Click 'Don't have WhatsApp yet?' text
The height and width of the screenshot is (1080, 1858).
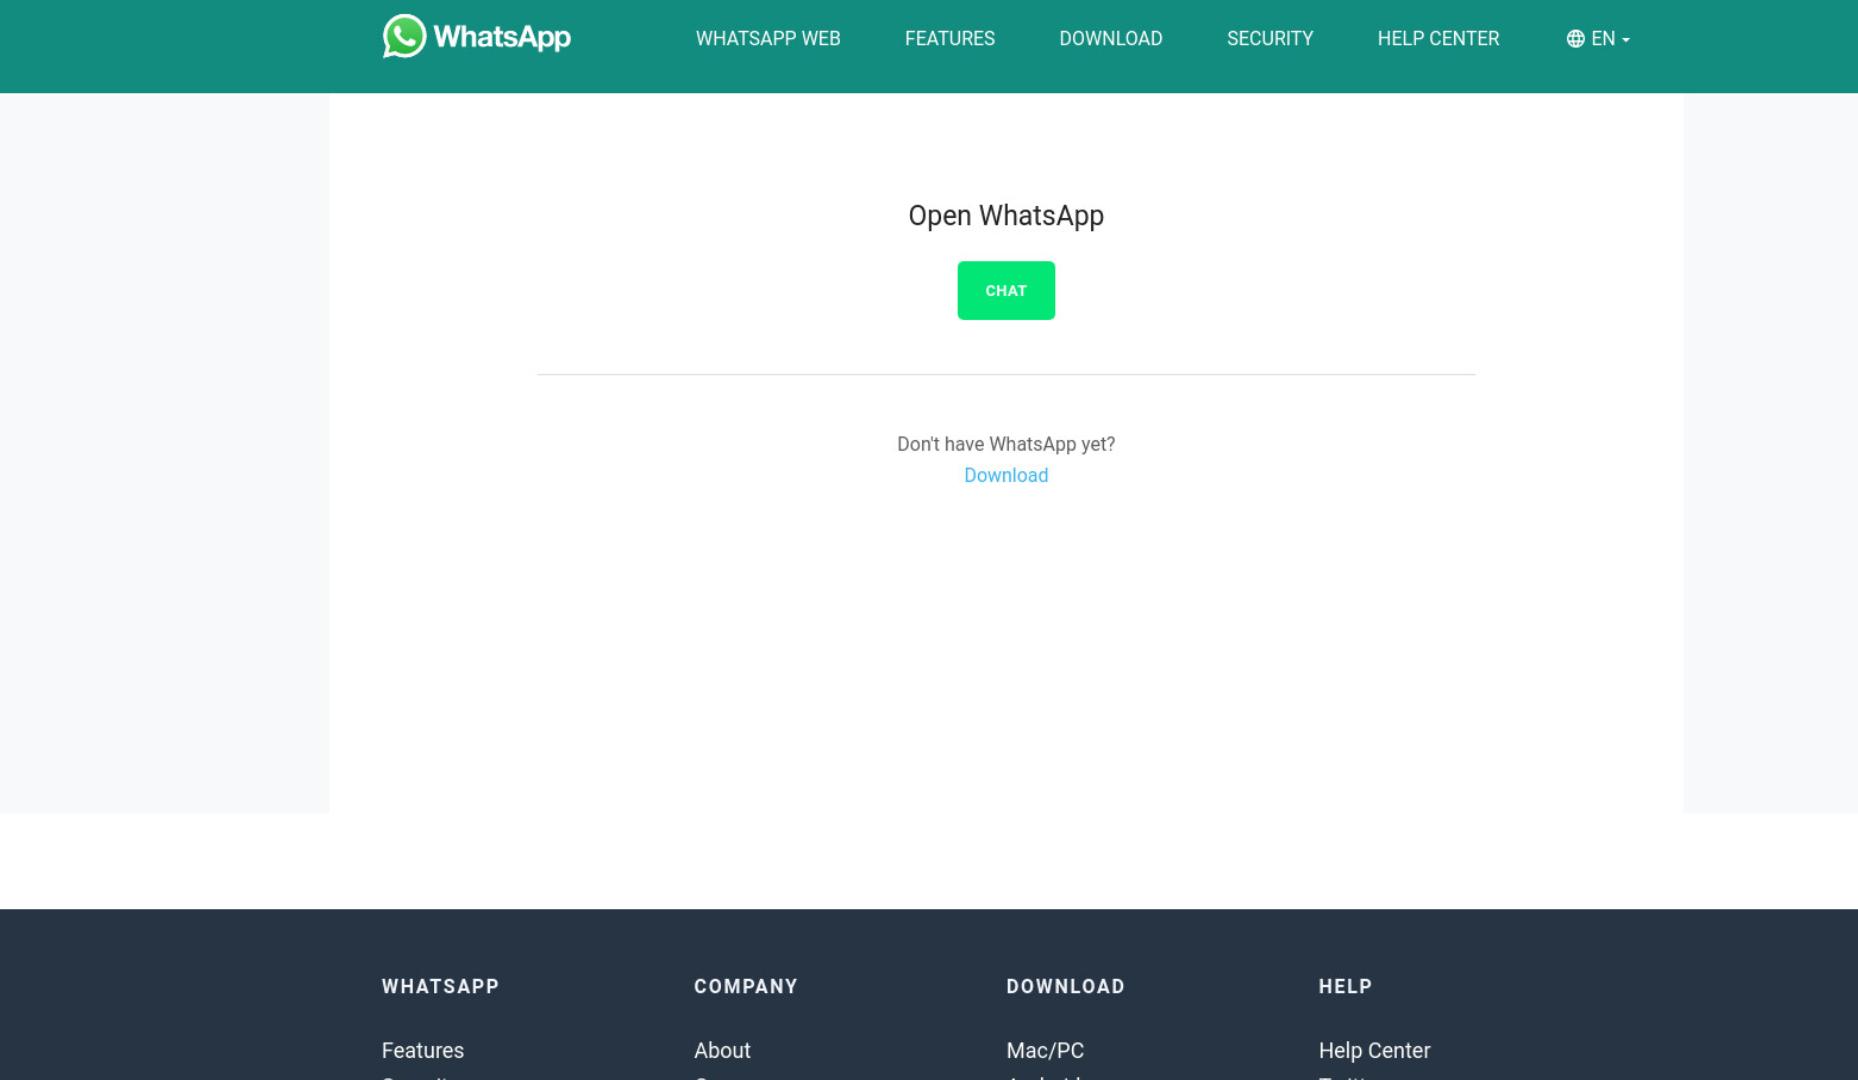click(x=1006, y=444)
